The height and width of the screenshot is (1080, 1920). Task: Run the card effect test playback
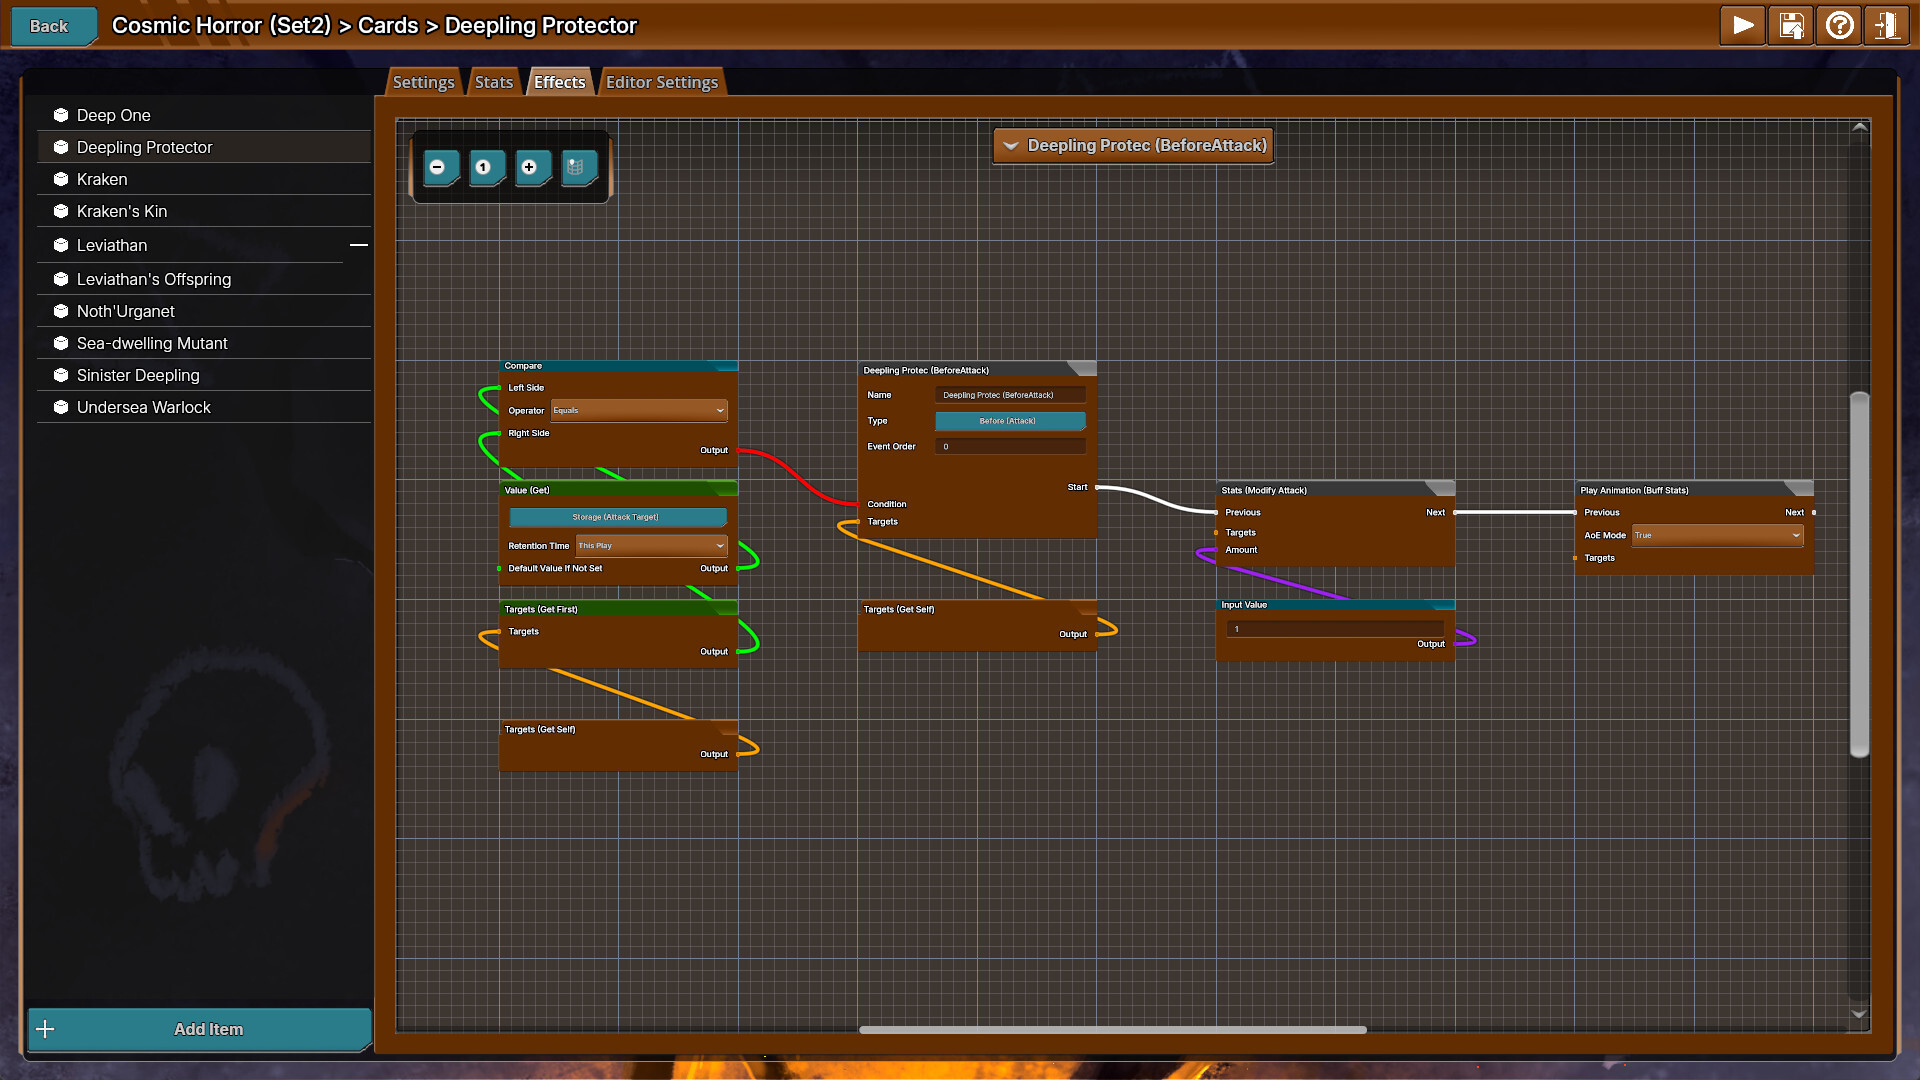point(1741,25)
